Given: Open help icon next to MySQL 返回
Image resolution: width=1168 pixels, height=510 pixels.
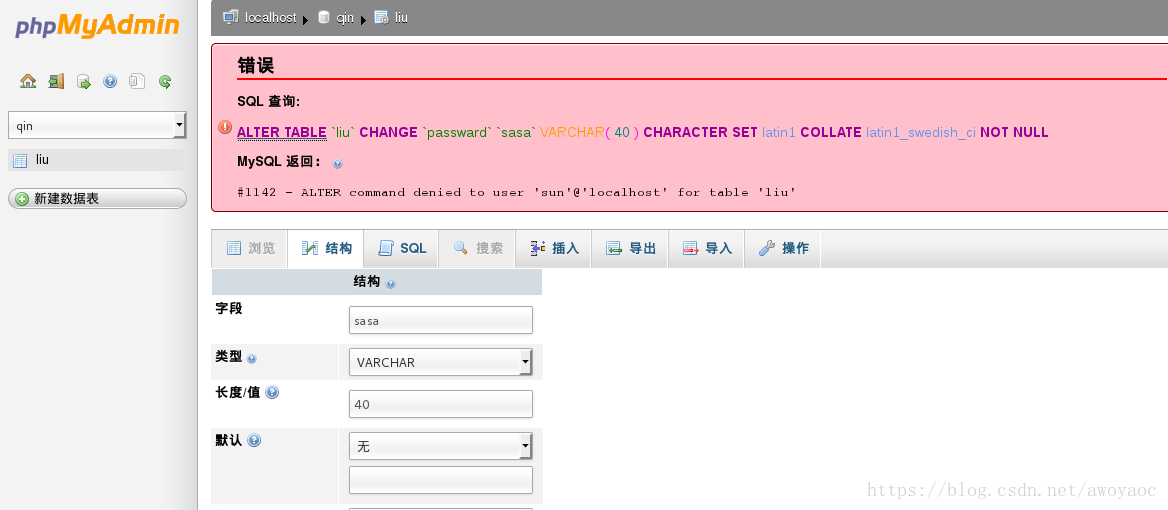Looking at the screenshot, I should 337,164.
